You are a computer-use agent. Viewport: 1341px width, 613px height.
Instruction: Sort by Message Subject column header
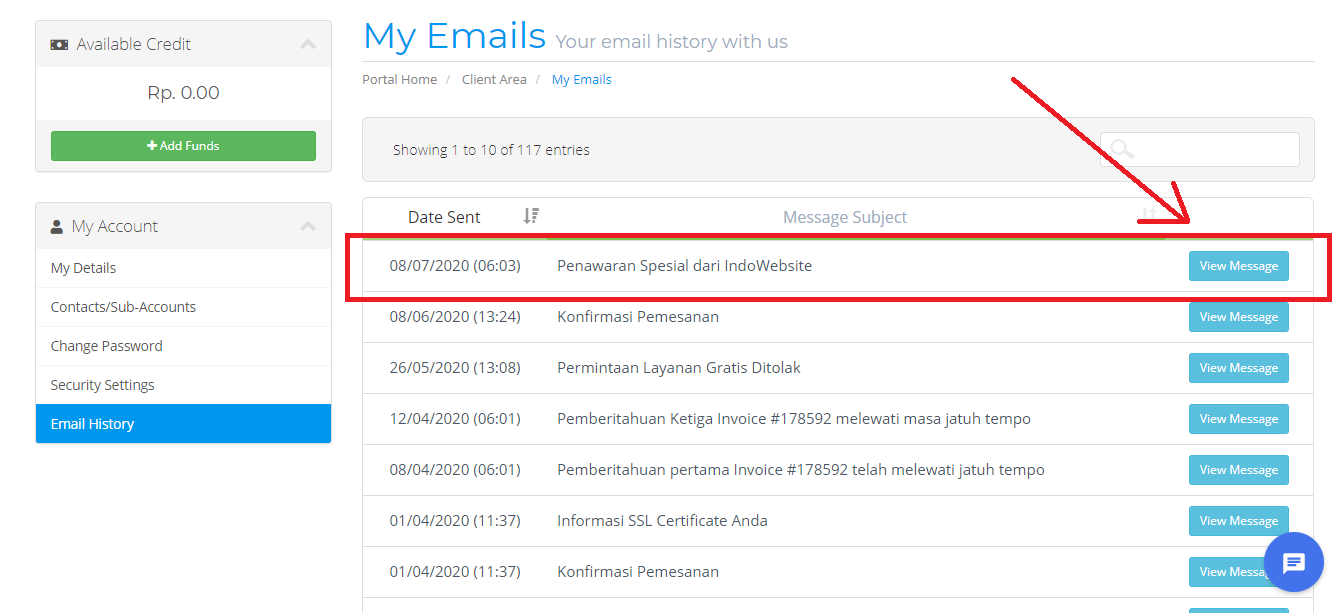pos(845,217)
